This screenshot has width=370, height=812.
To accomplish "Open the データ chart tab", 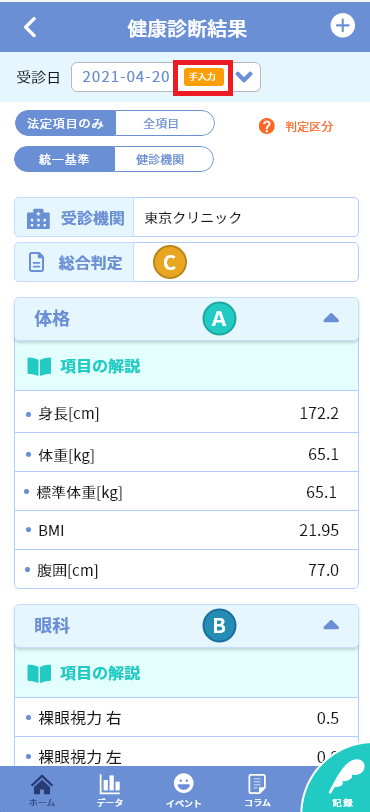I will point(109,791).
